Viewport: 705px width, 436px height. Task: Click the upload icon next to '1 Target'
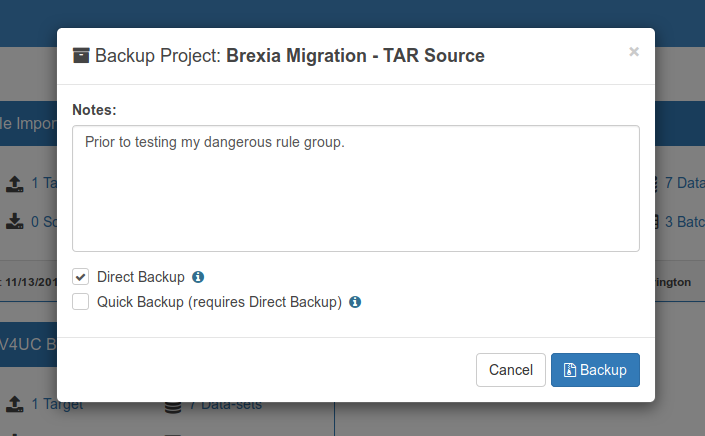point(15,404)
